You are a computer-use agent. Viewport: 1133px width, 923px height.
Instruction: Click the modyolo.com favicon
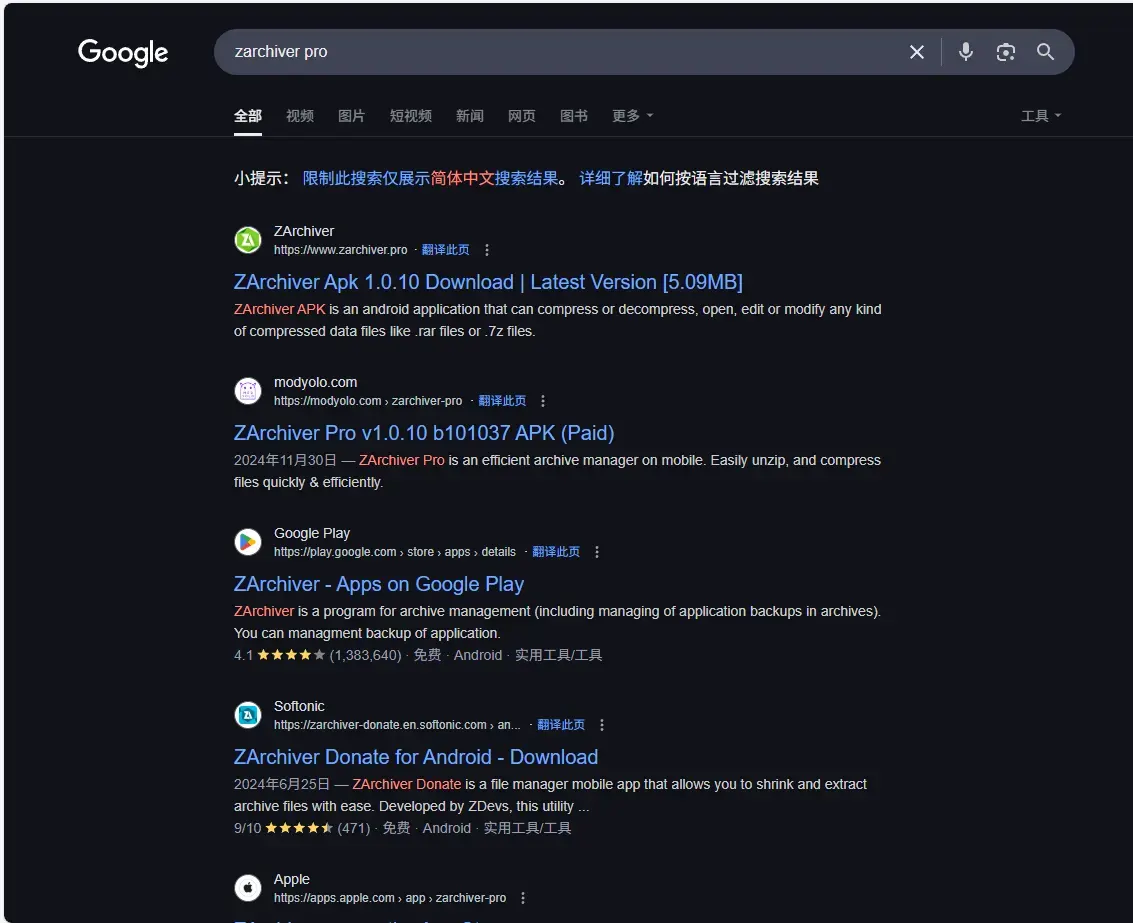pos(248,391)
